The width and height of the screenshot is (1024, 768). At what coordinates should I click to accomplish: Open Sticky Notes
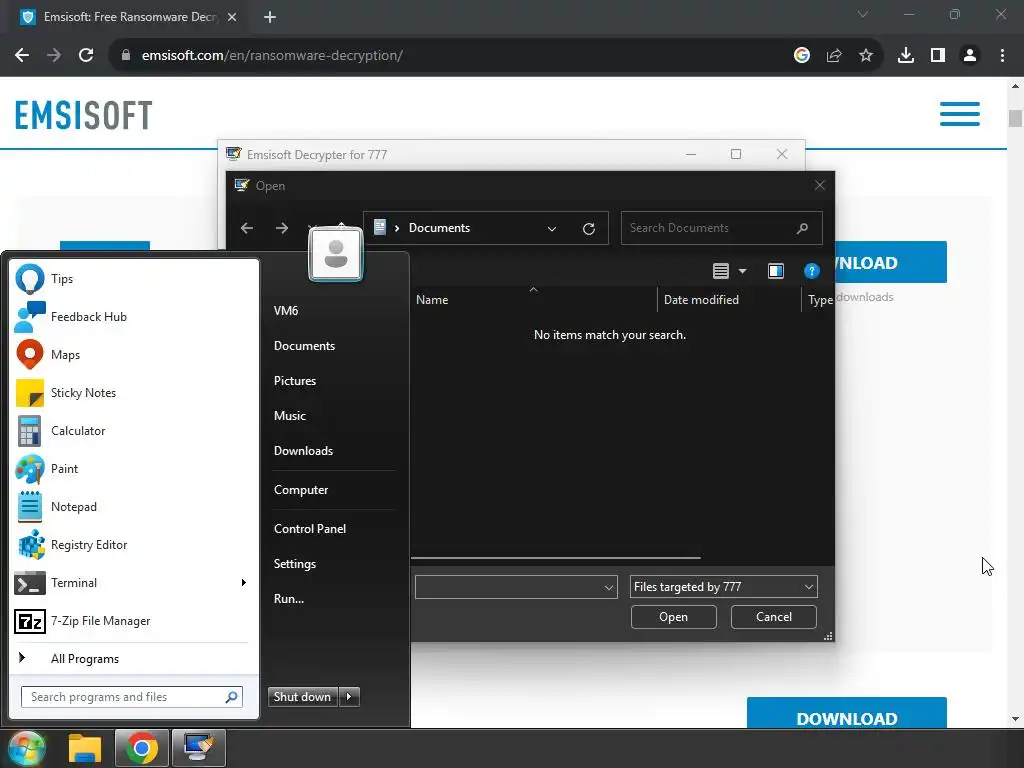click(x=135, y=392)
